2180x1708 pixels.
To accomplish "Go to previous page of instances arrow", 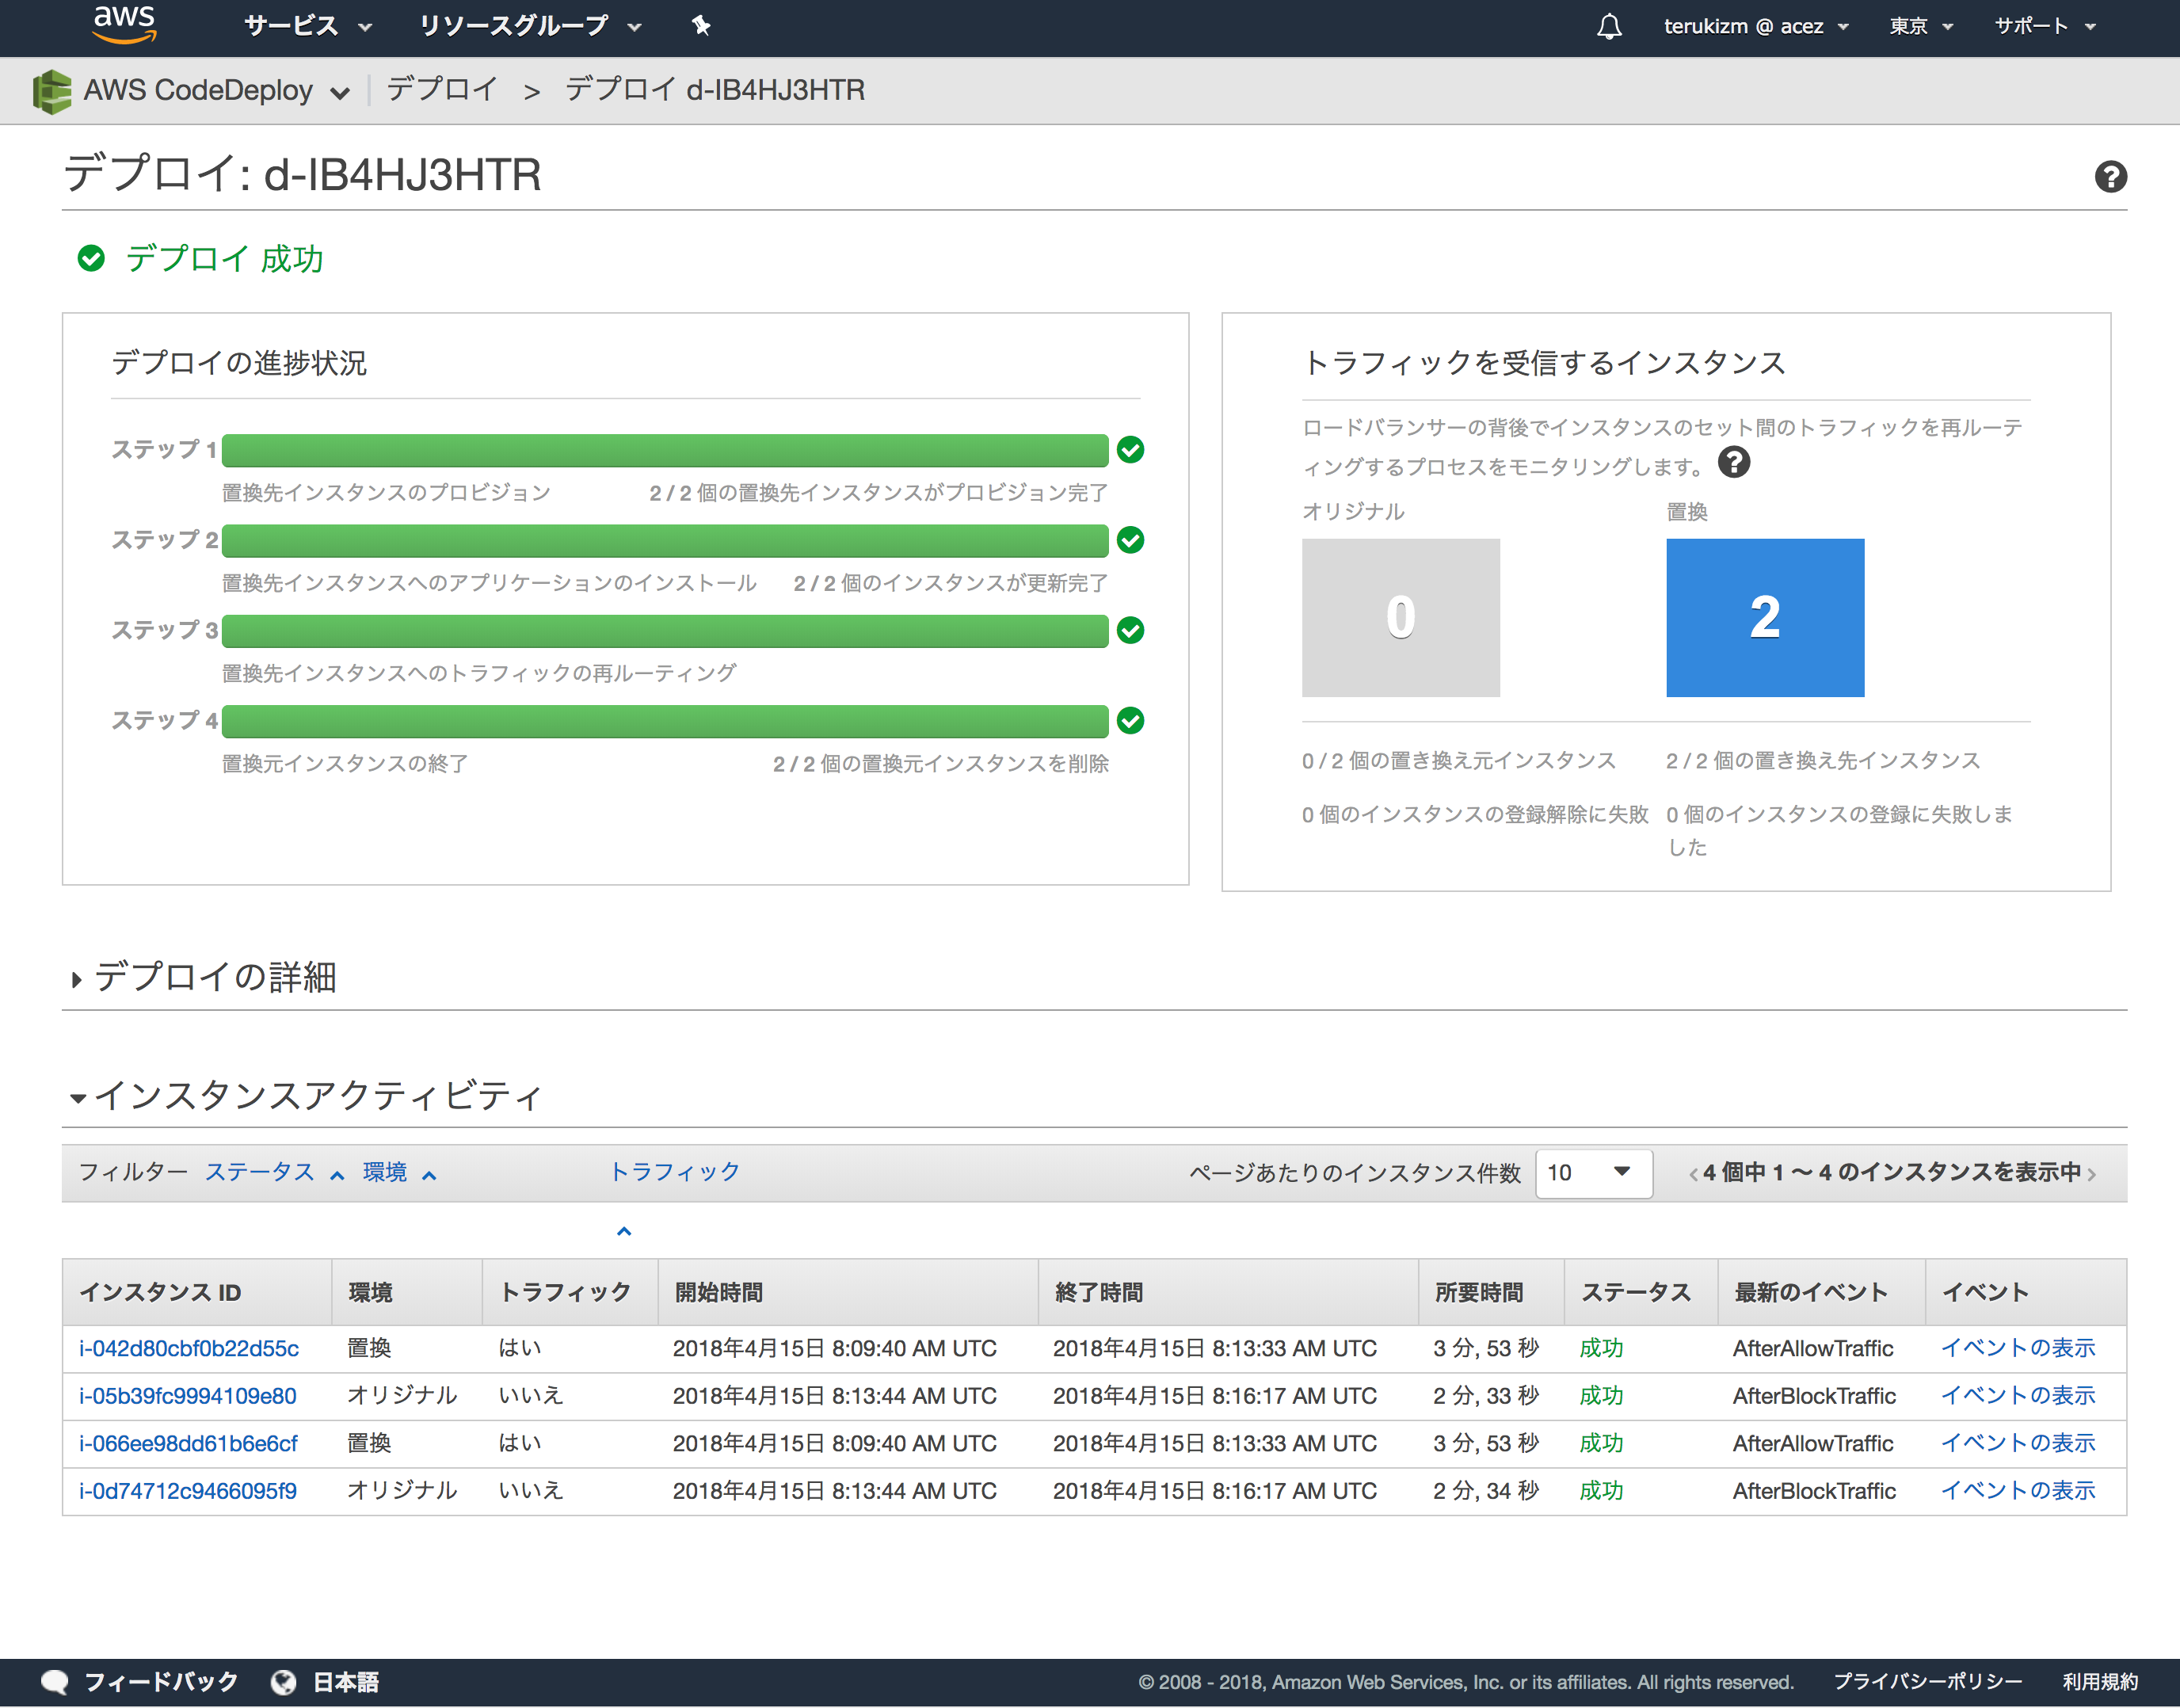I will 1693,1173.
